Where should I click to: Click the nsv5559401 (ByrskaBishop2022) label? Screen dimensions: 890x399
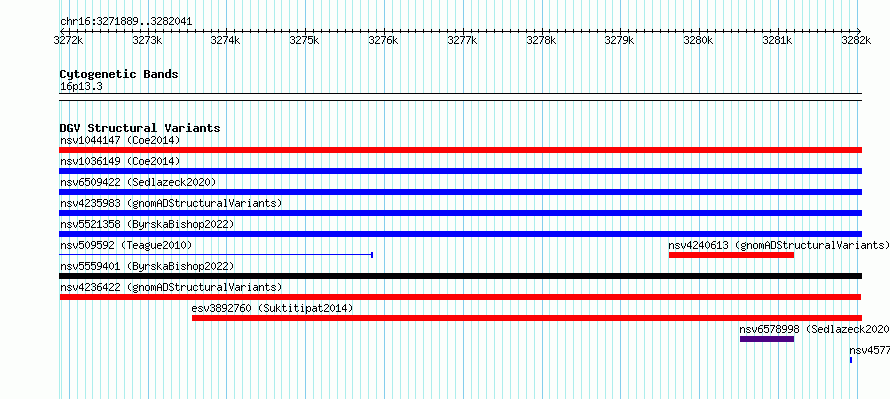(x=147, y=266)
